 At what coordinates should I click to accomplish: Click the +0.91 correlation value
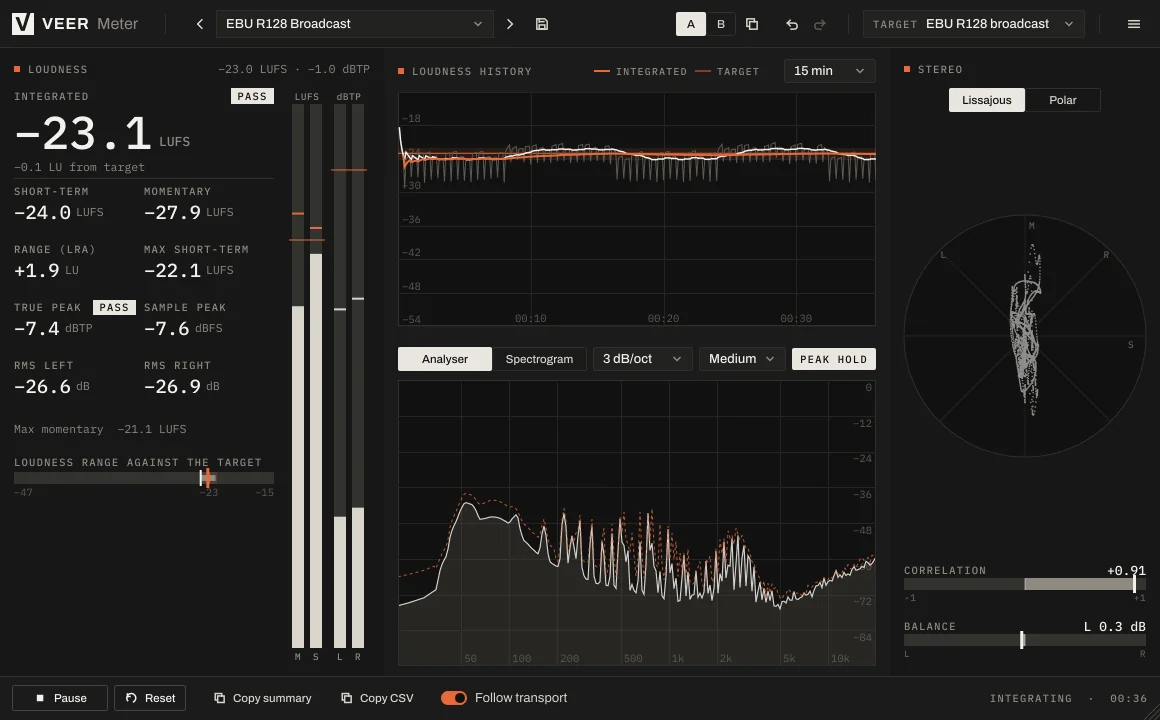tap(1126, 571)
